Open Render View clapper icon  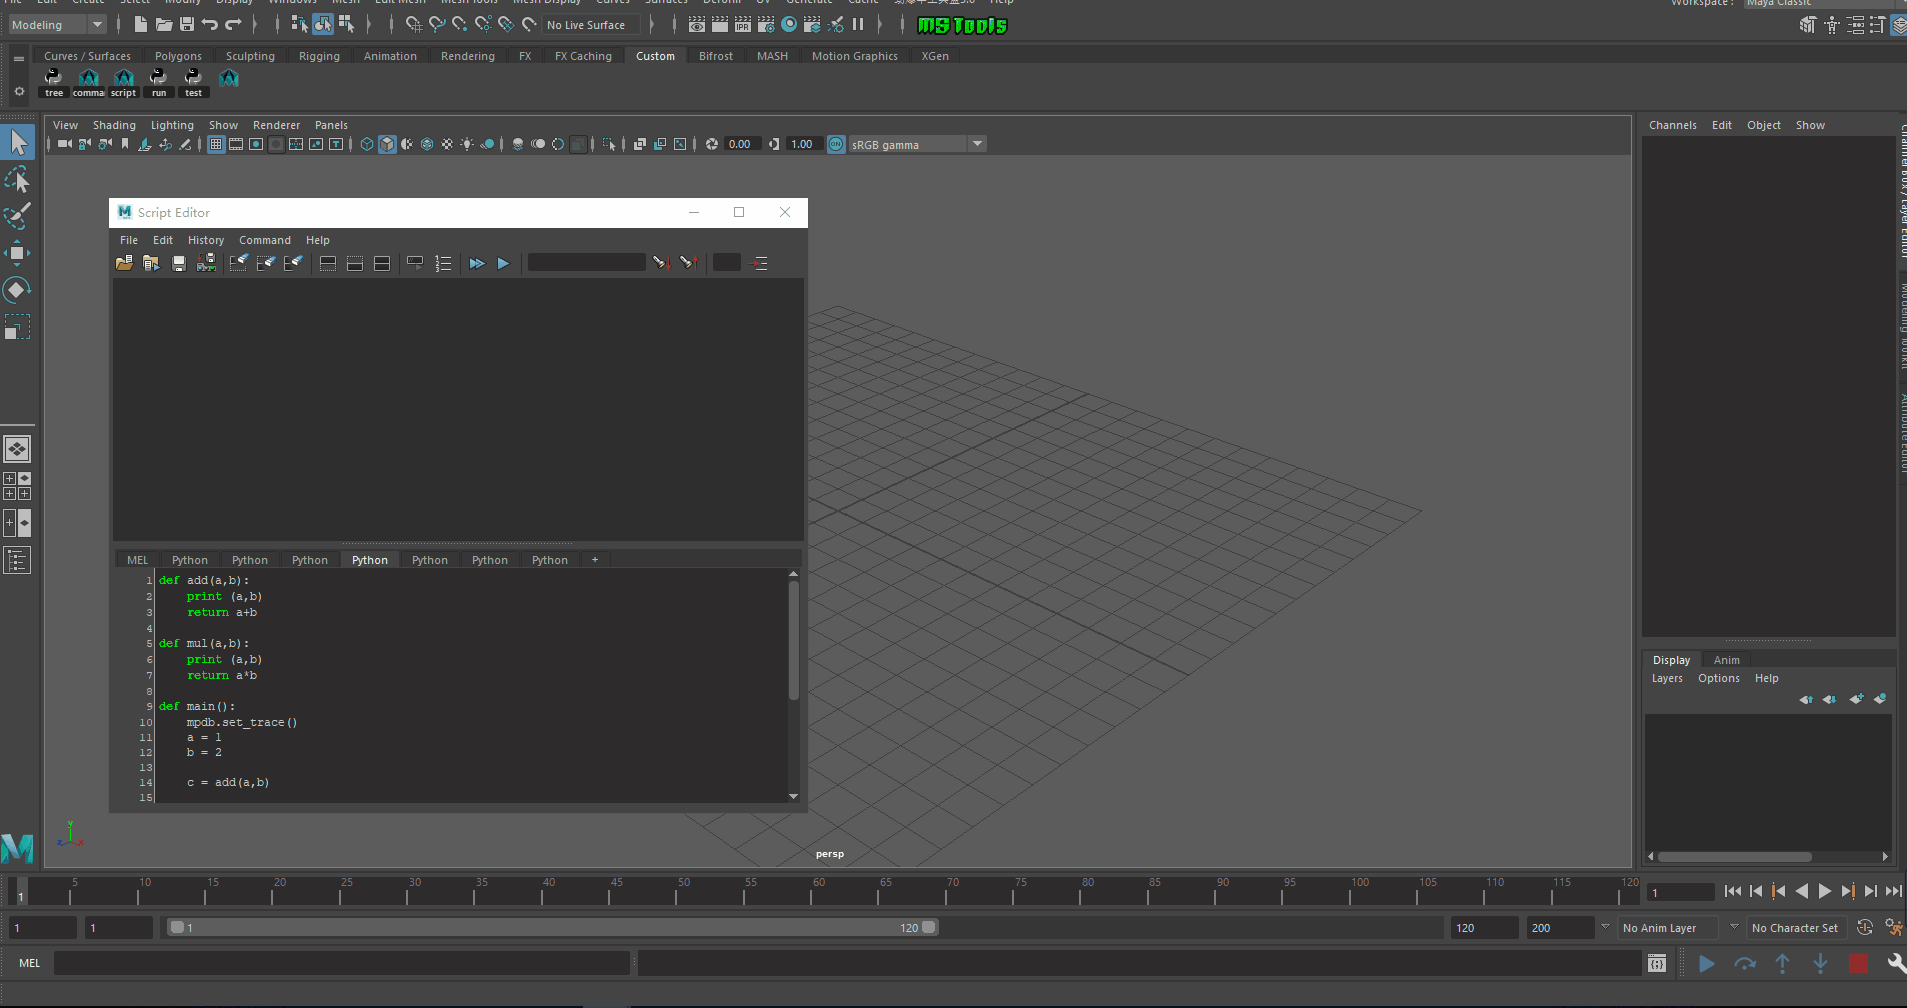[697, 24]
